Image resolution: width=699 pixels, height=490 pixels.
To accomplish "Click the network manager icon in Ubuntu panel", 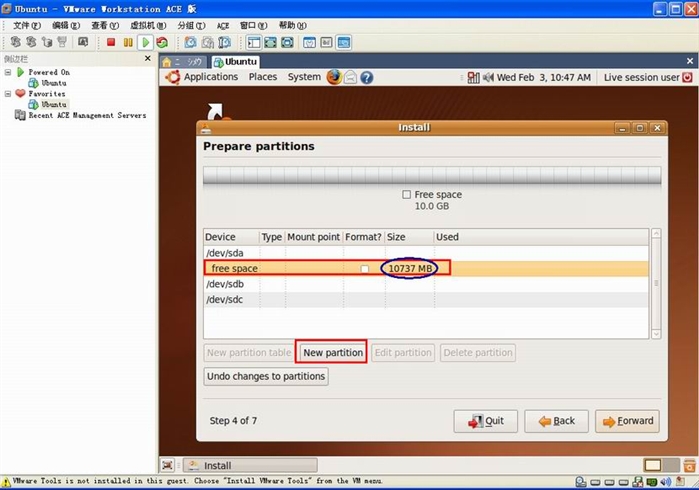I will [473, 78].
